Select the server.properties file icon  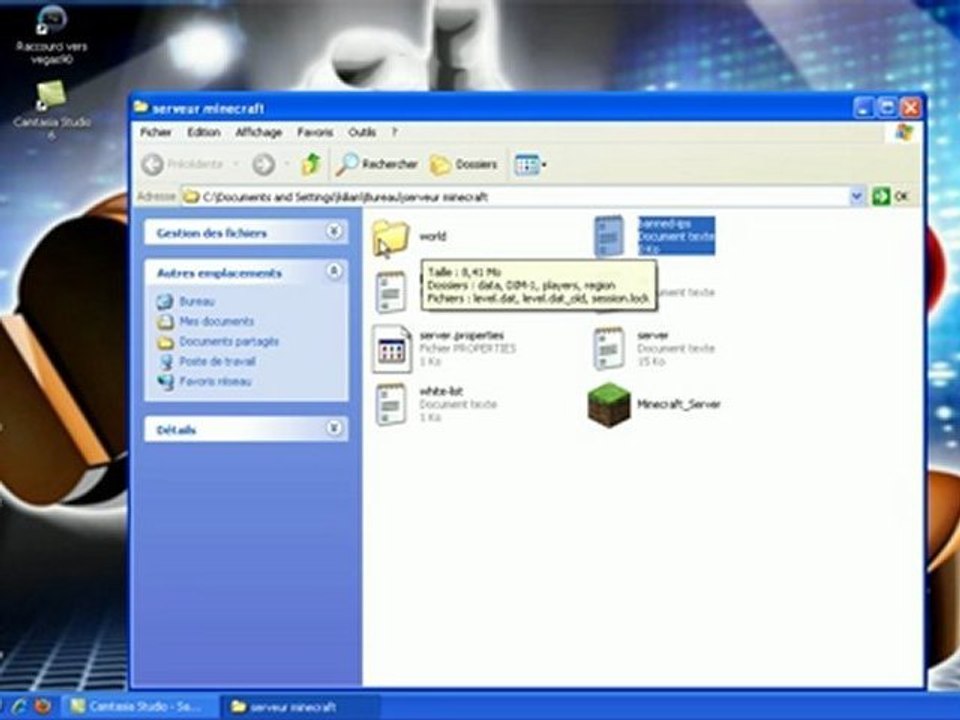click(x=392, y=349)
